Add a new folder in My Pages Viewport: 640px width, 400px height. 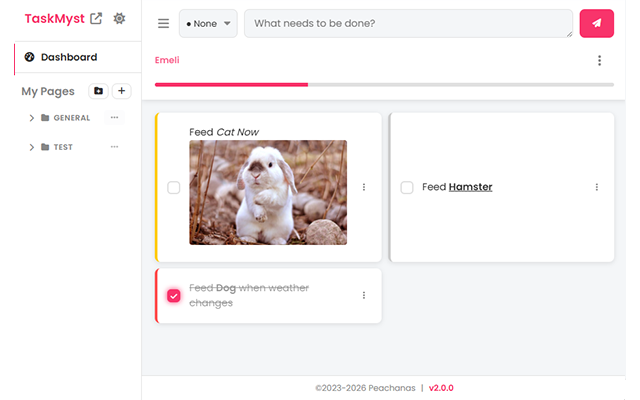tap(98, 91)
